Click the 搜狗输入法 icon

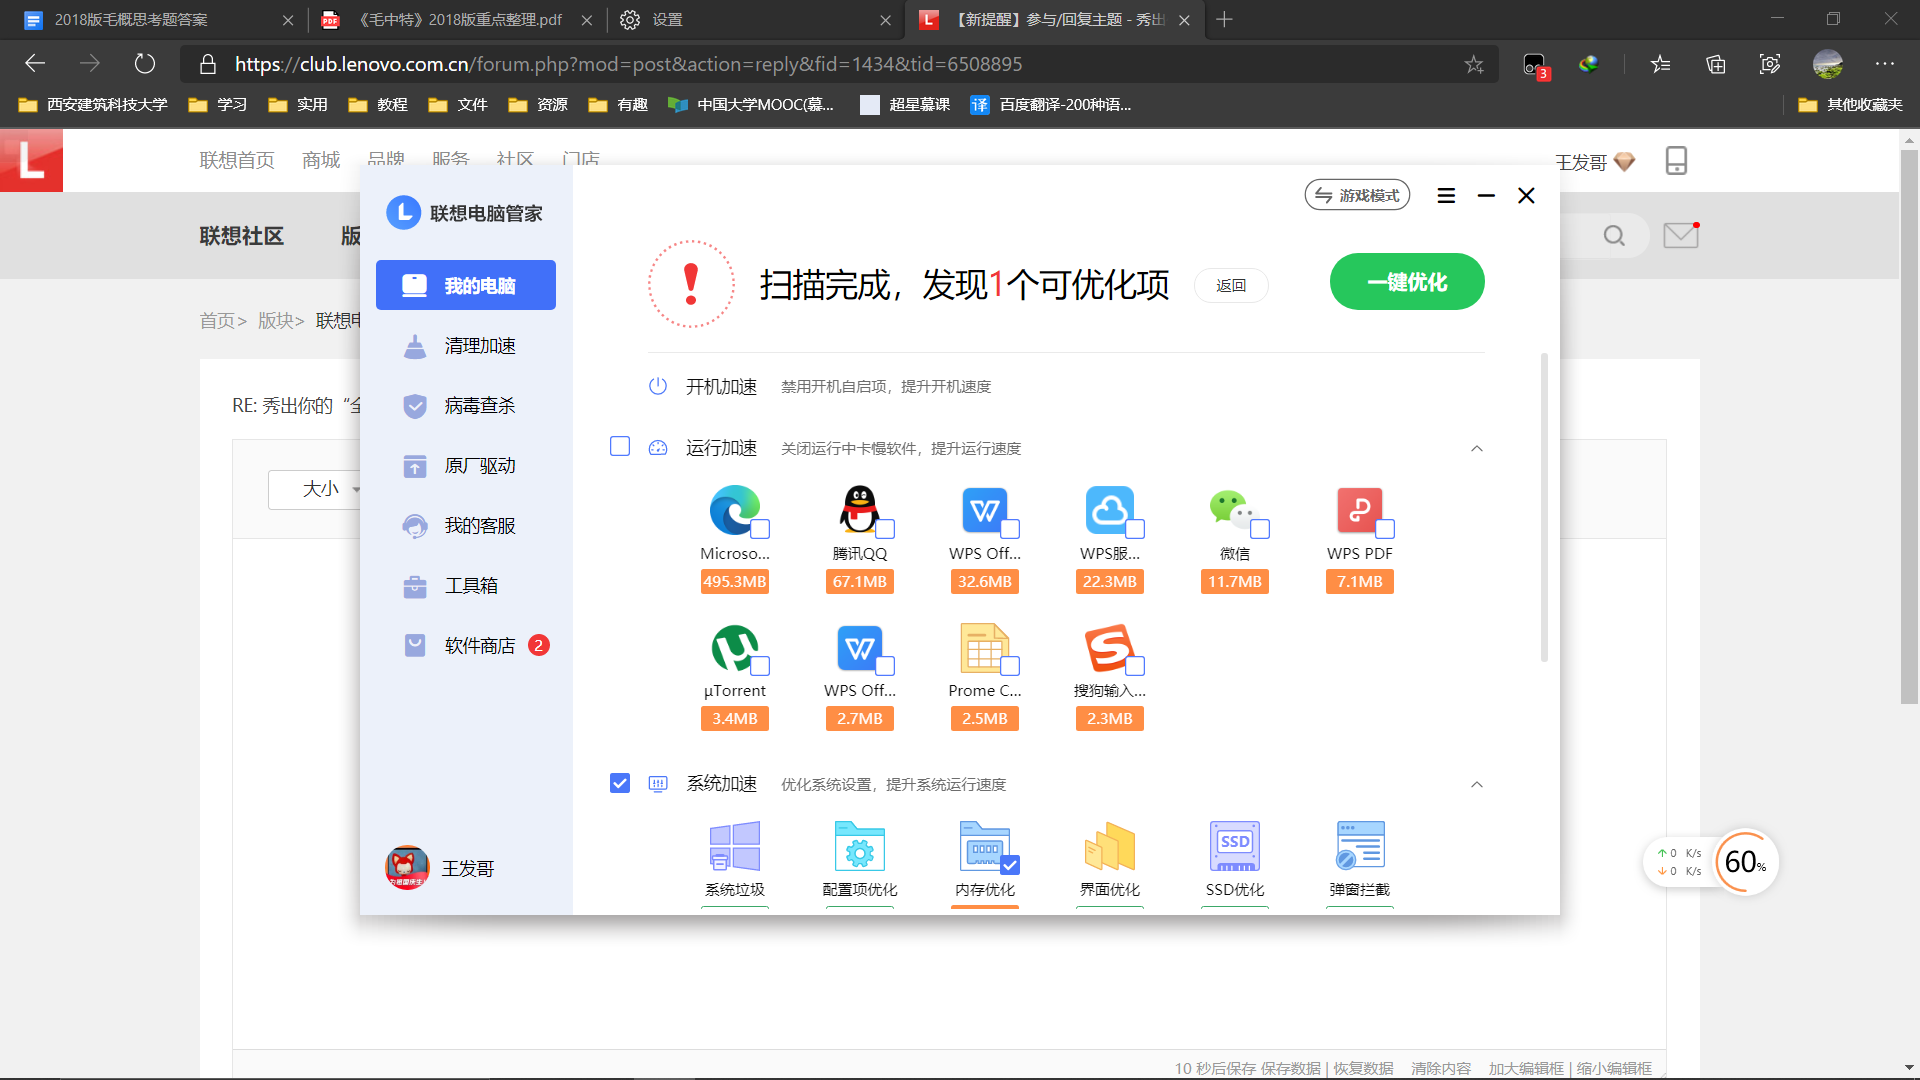point(1110,647)
